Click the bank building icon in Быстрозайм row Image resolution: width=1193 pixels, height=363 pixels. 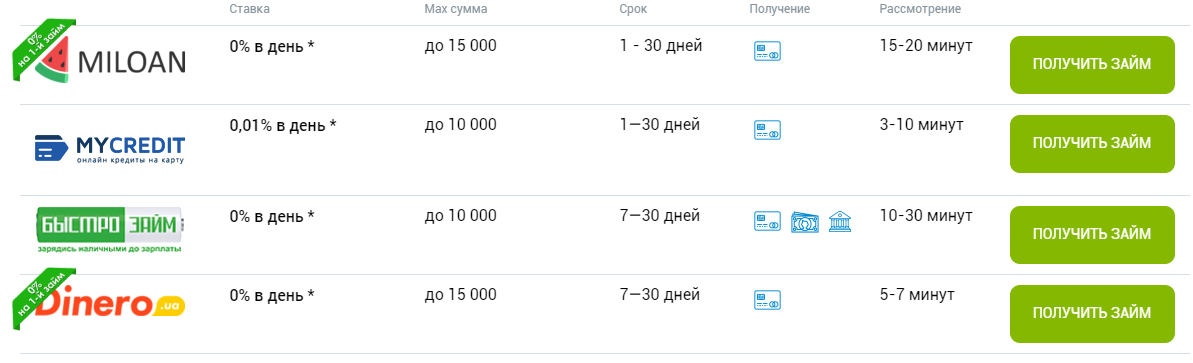(840, 221)
